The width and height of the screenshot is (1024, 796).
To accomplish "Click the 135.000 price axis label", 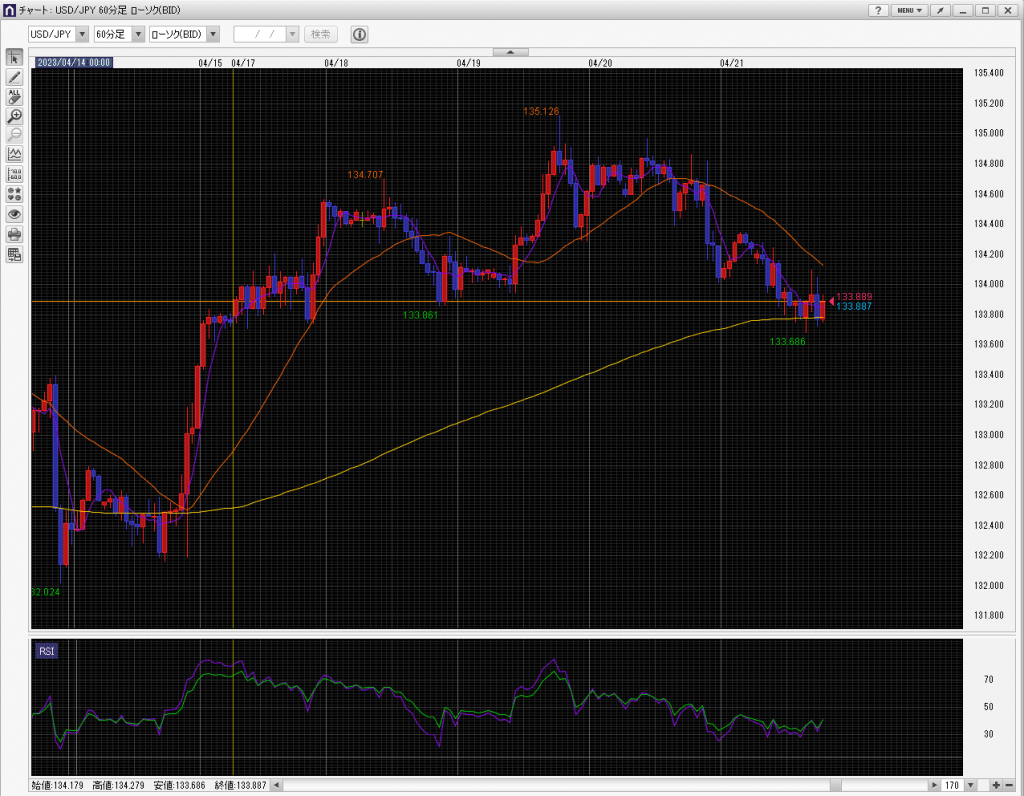I will [x=989, y=133].
